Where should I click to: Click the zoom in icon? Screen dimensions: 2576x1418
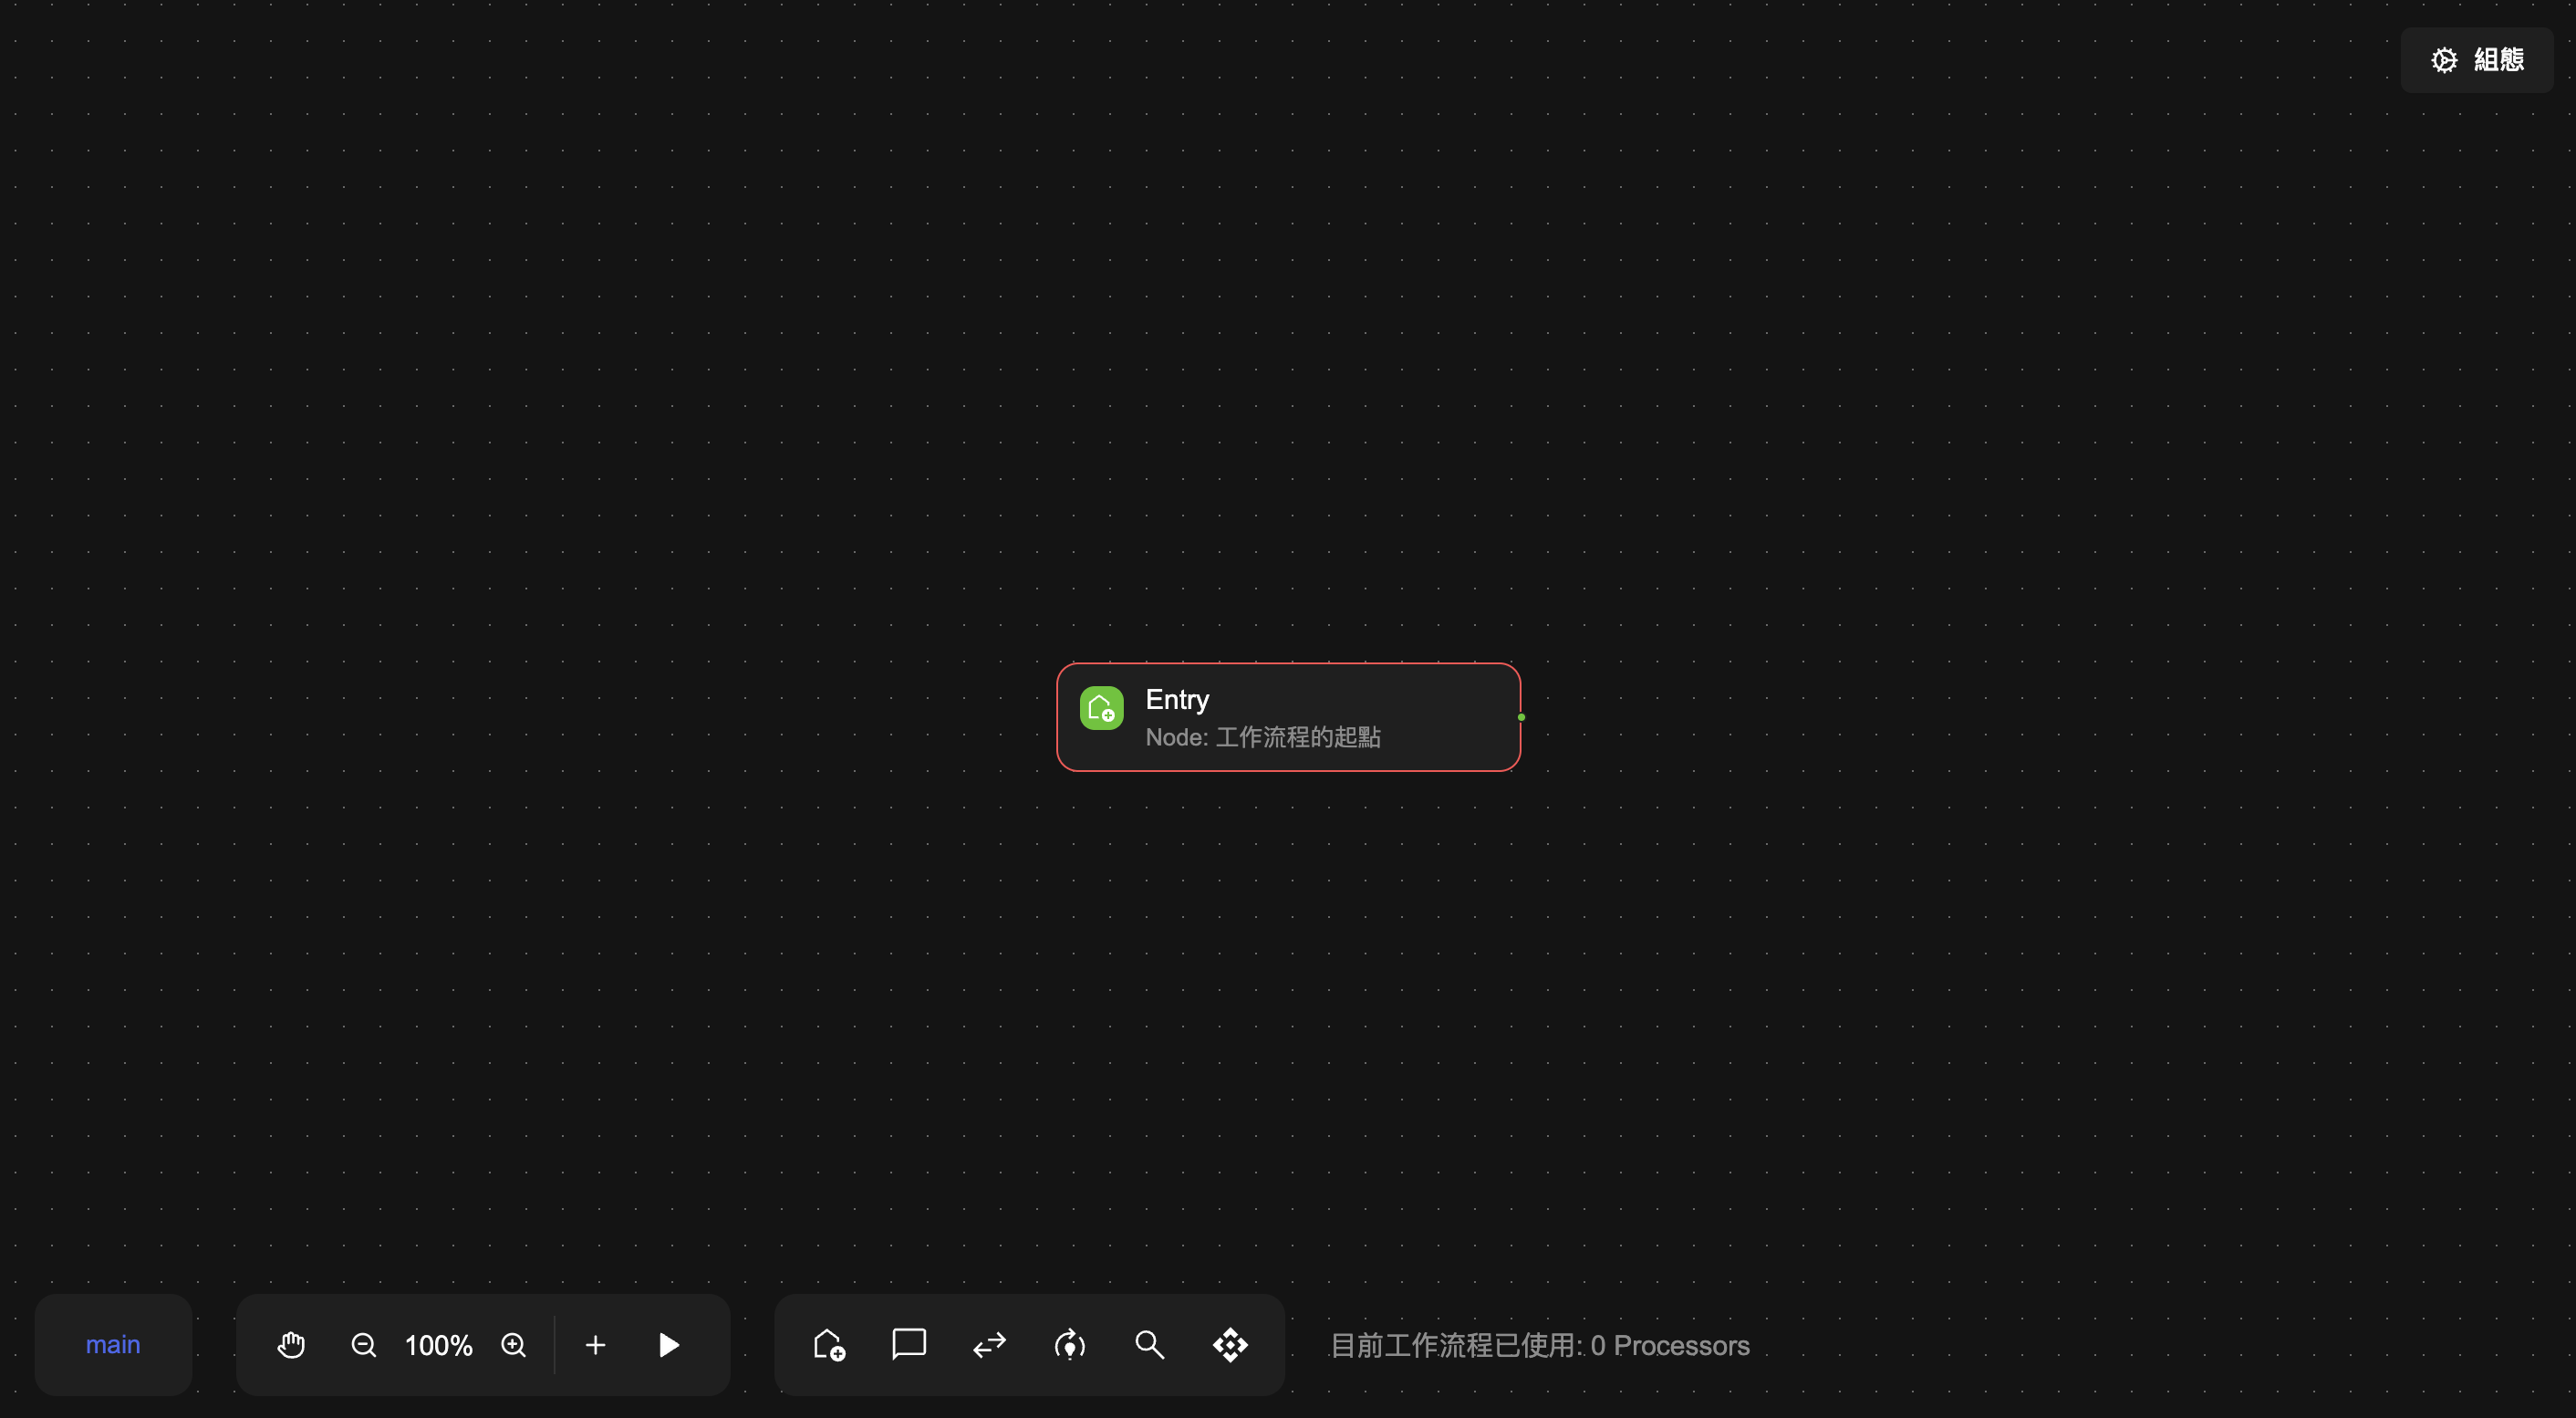click(x=514, y=1345)
